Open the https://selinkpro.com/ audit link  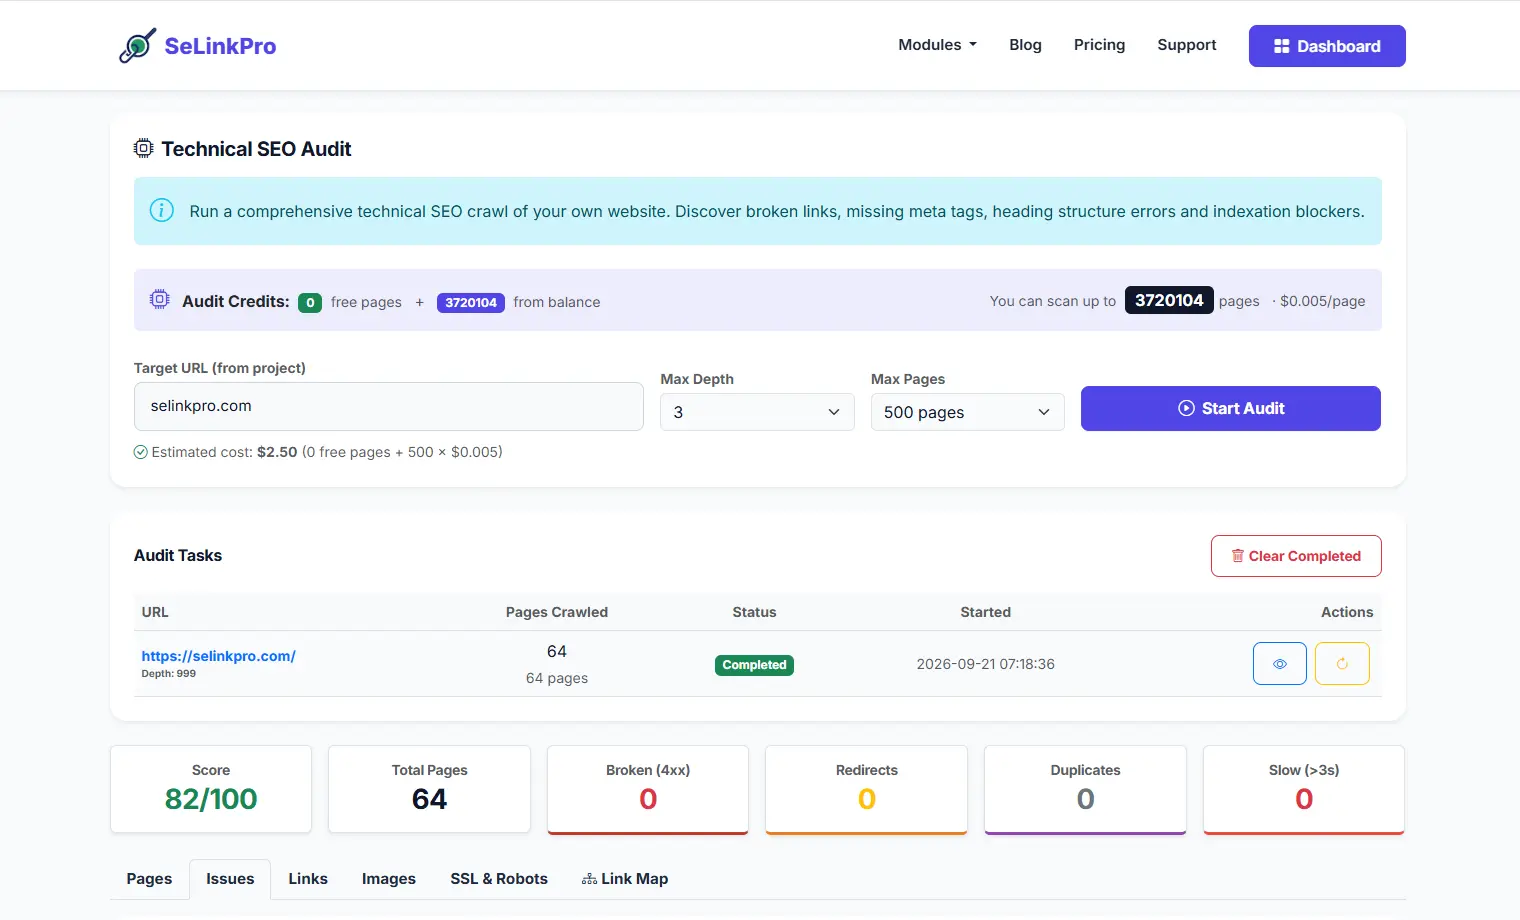click(x=218, y=656)
